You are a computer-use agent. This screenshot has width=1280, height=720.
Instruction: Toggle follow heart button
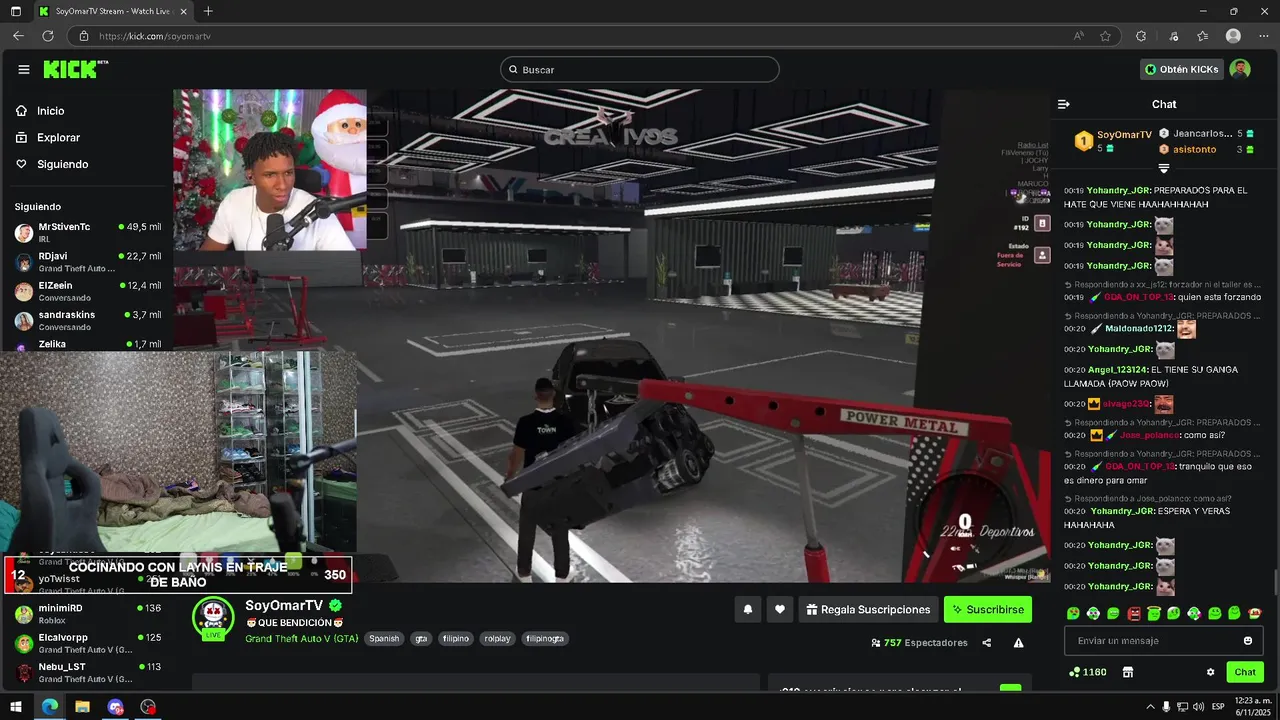pyautogui.click(x=779, y=609)
